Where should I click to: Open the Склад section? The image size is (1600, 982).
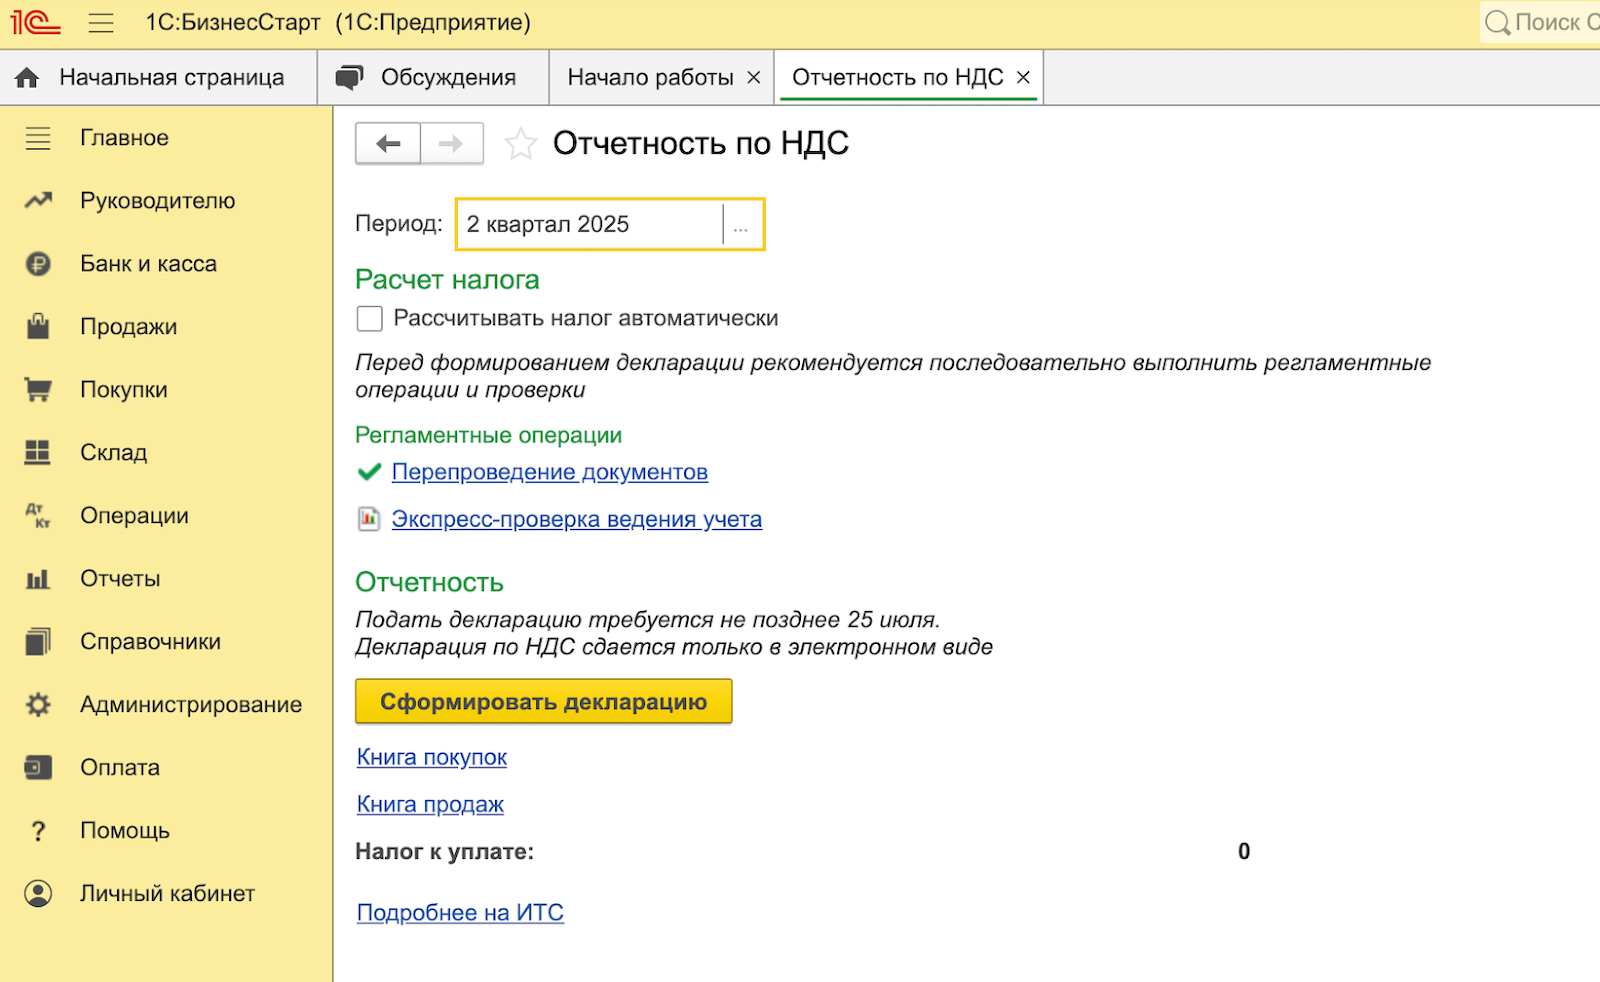pyautogui.click(x=113, y=453)
